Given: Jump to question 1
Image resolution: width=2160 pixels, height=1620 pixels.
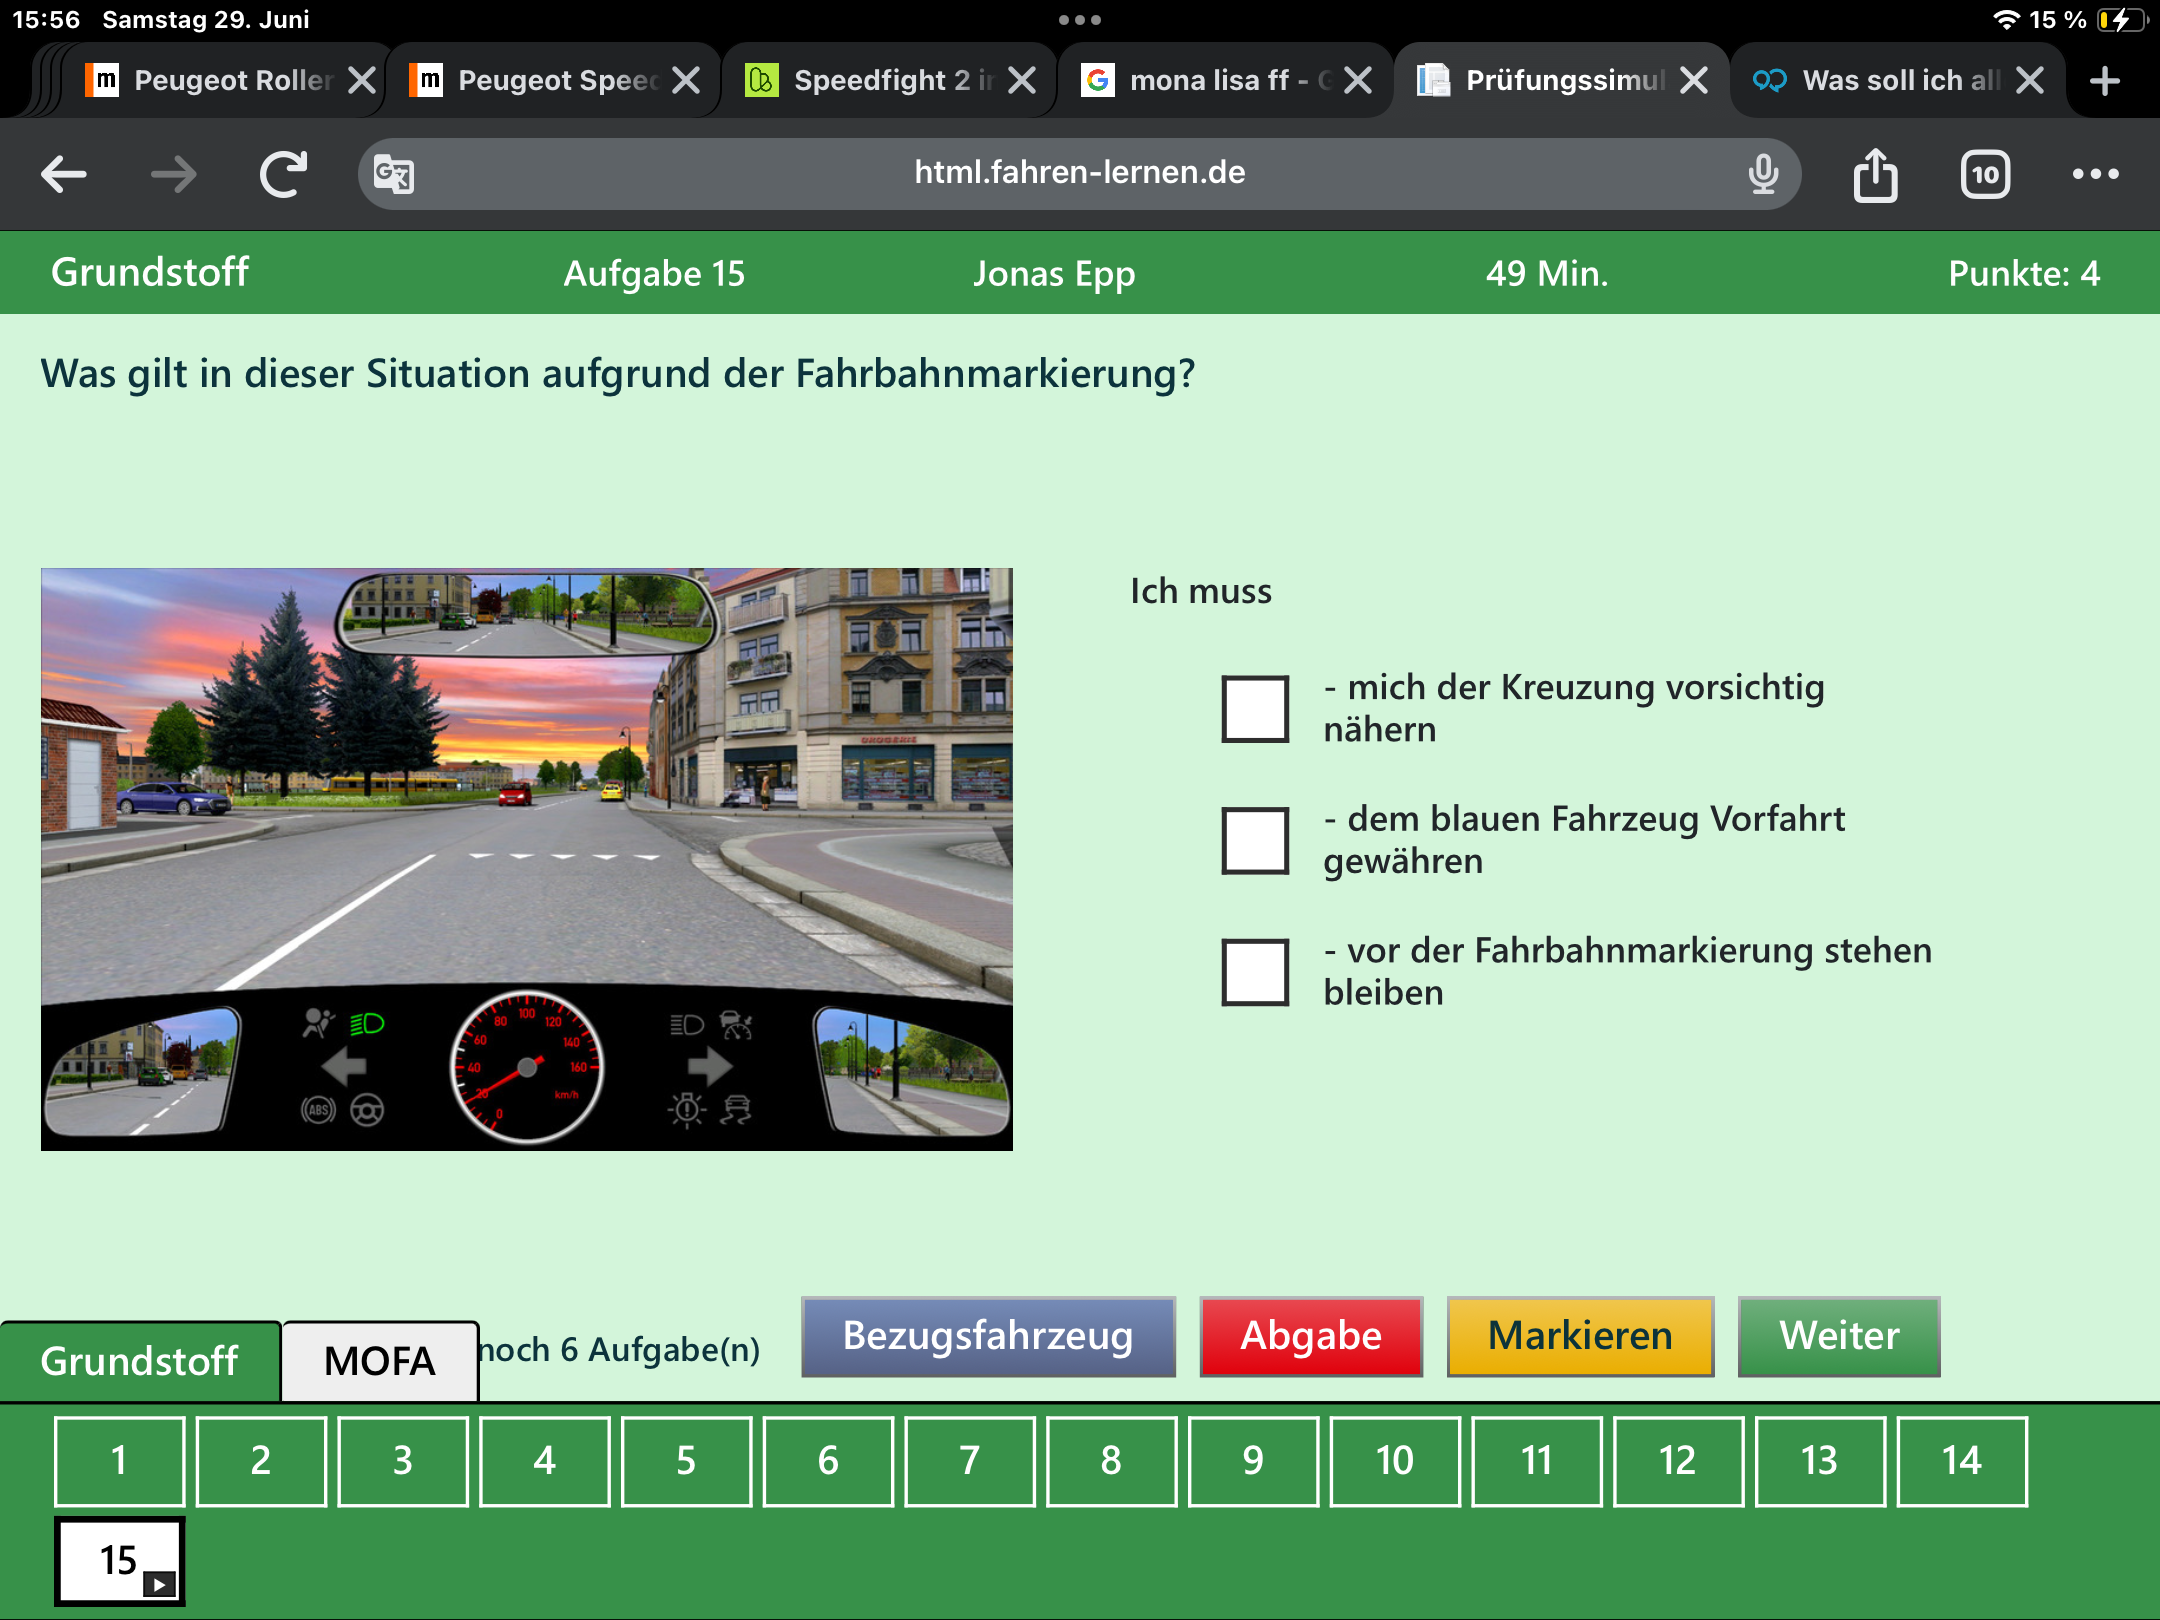Looking at the screenshot, I should [119, 1461].
